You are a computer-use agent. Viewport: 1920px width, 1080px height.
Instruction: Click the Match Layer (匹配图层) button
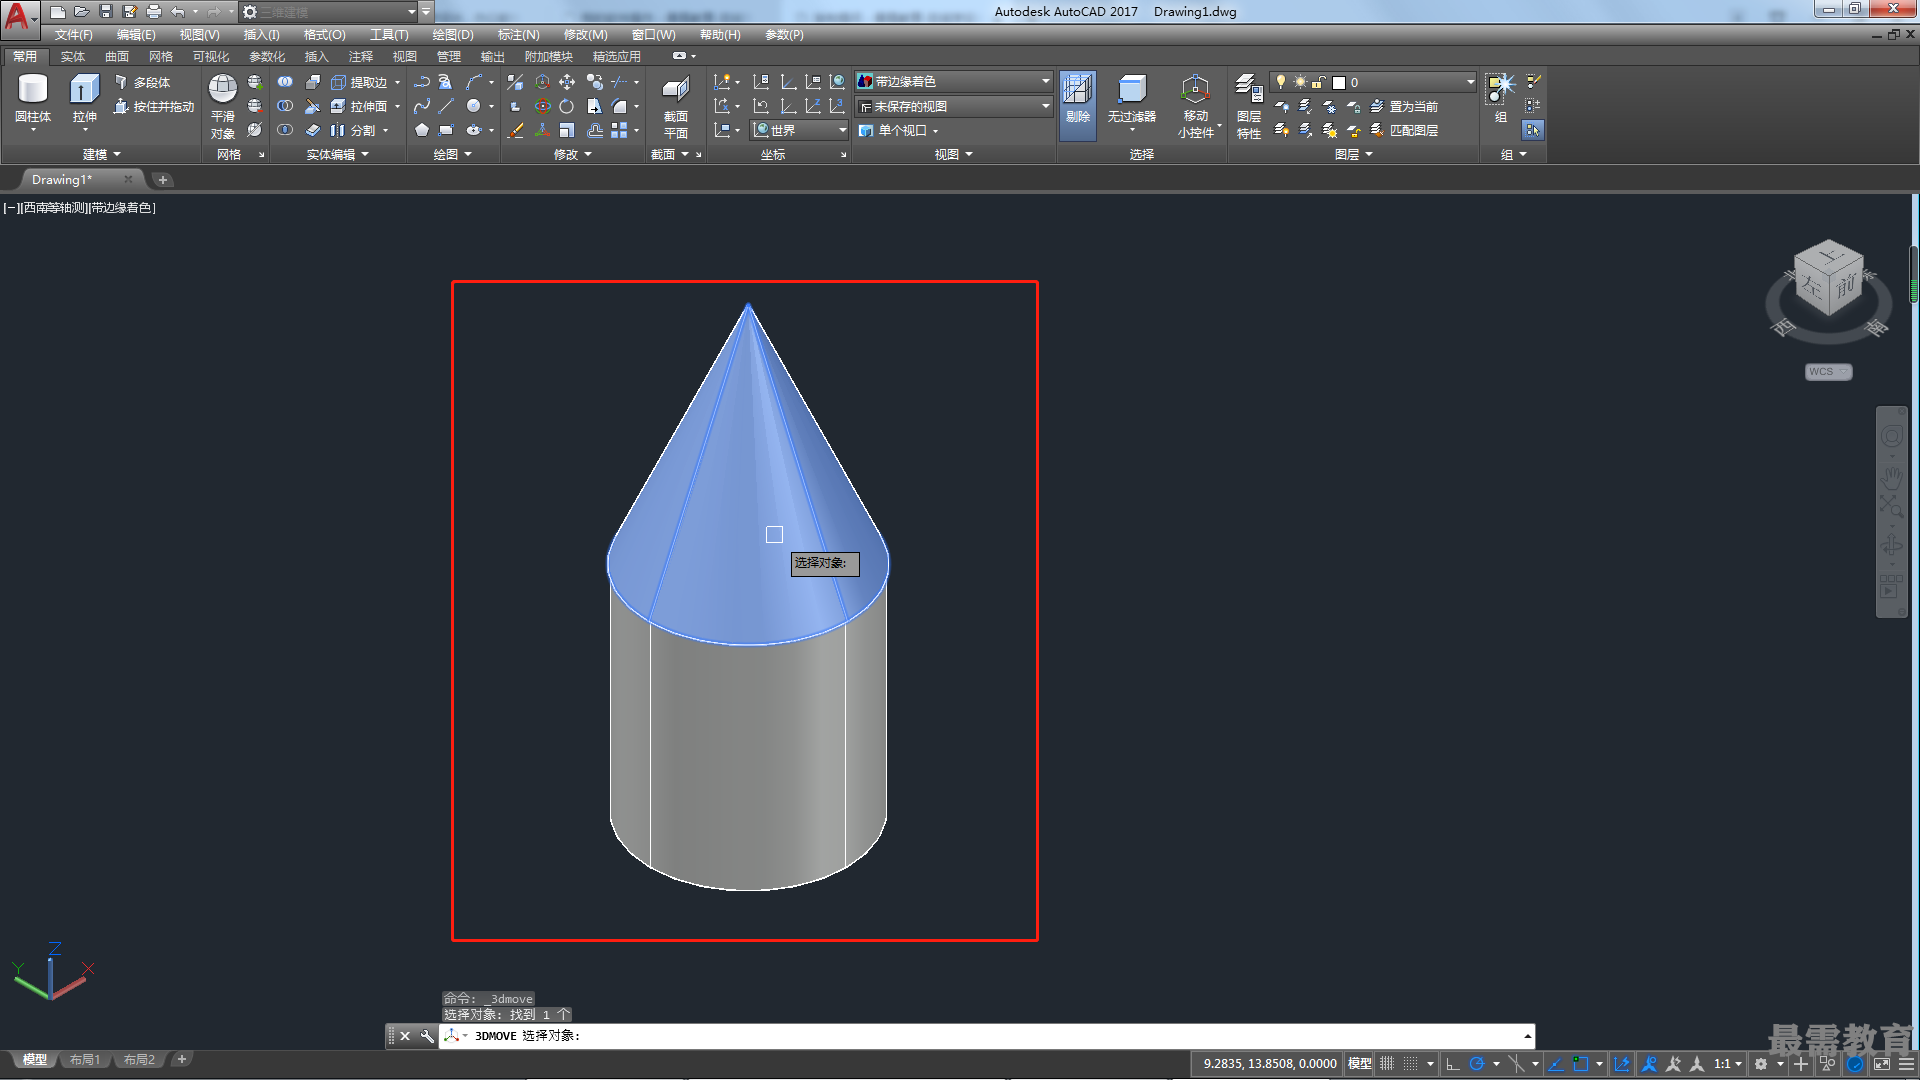point(1404,130)
